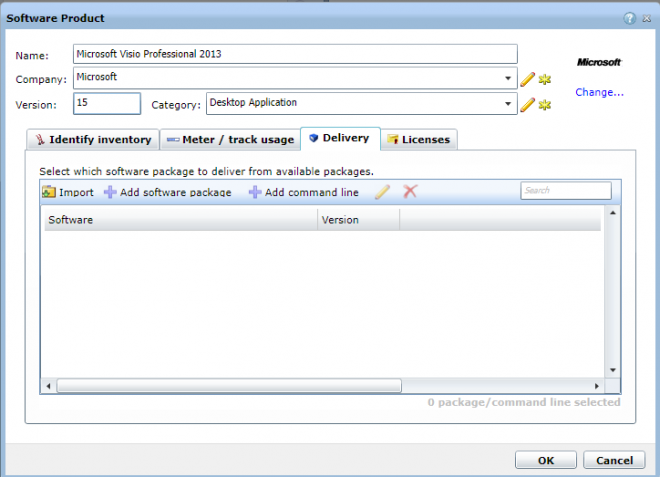The image size is (660, 477).
Task: Open the Meter / track usage tab
Action: pyautogui.click(x=230, y=139)
